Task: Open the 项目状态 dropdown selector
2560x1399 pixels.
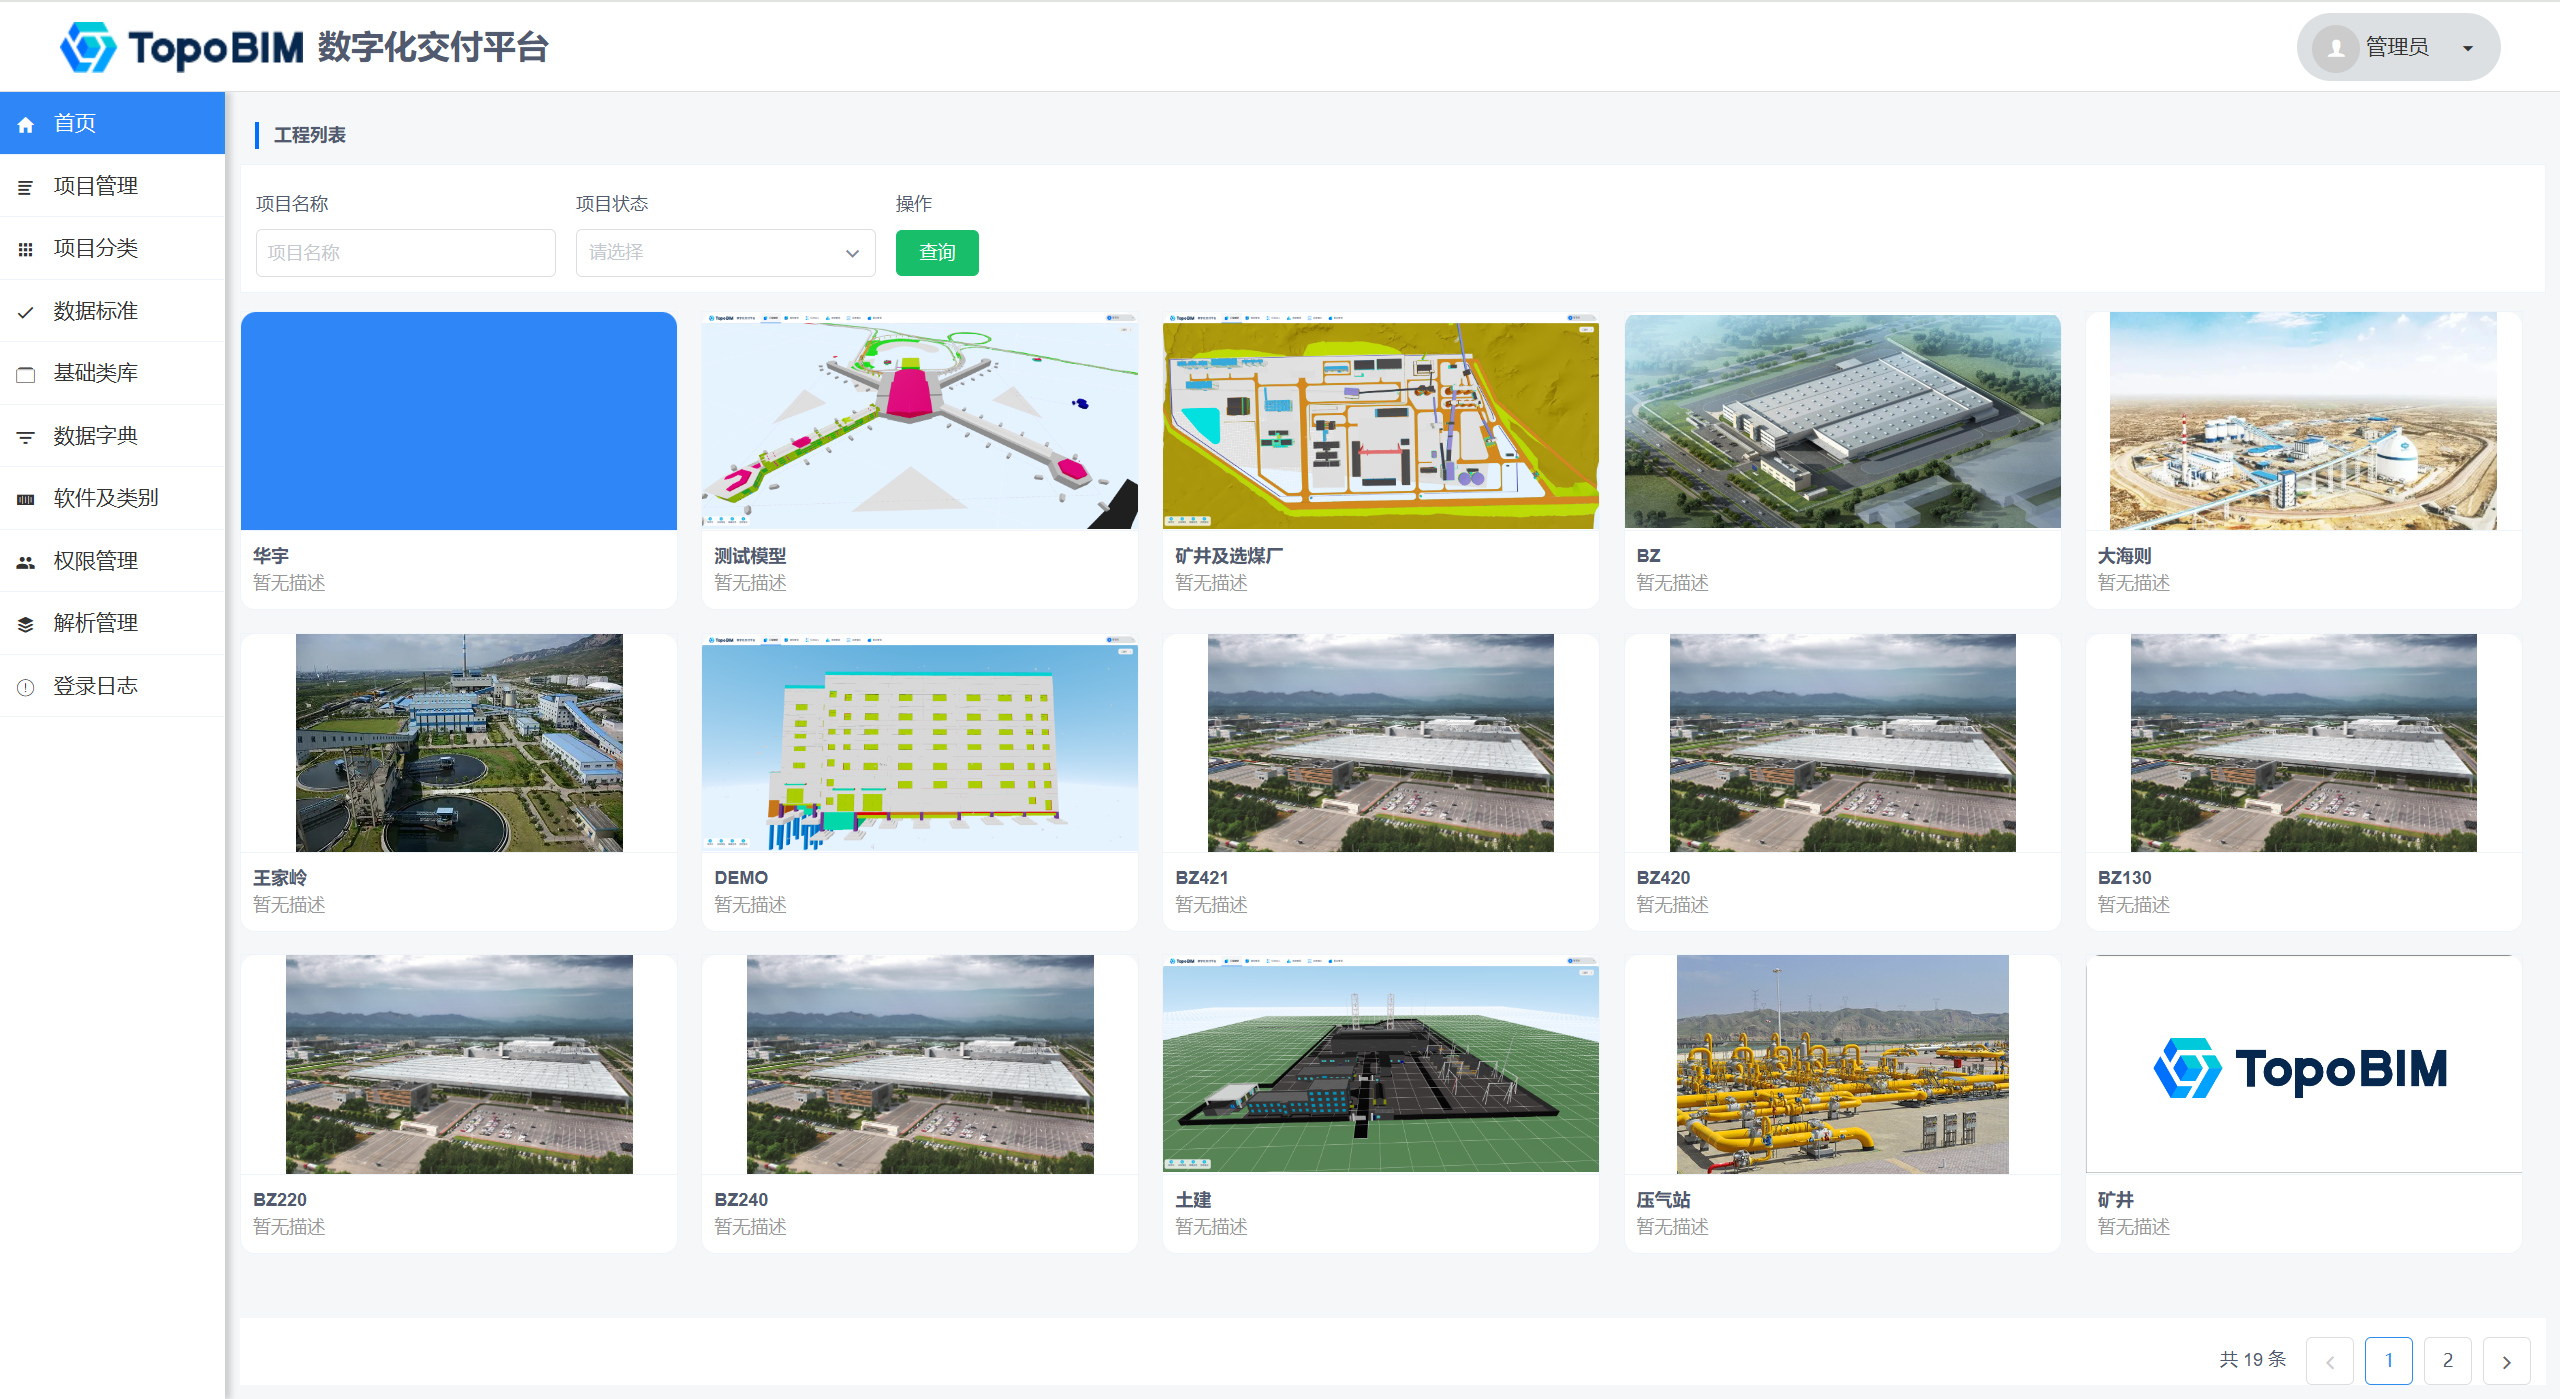Action: click(725, 253)
